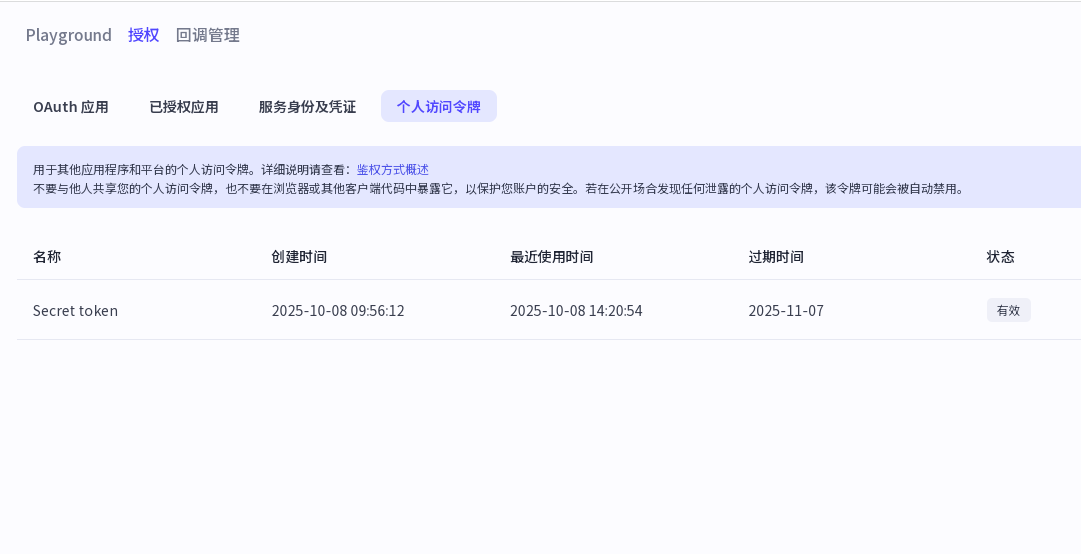
Task: Switch to the 回调管理 tab
Action: 207,35
